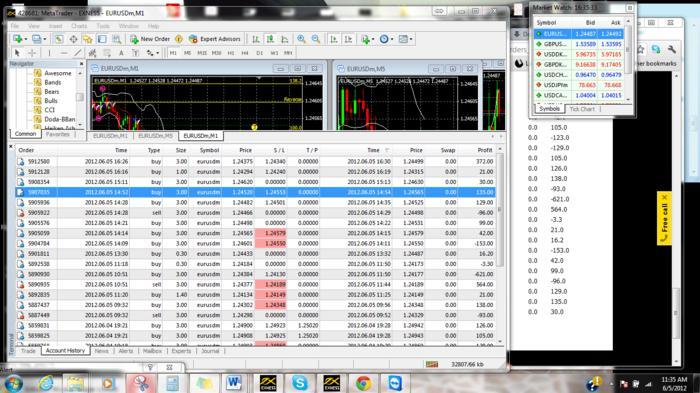Screen dimensions: 700x393
Task: Open Skype from the taskbar
Action: tap(300, 383)
